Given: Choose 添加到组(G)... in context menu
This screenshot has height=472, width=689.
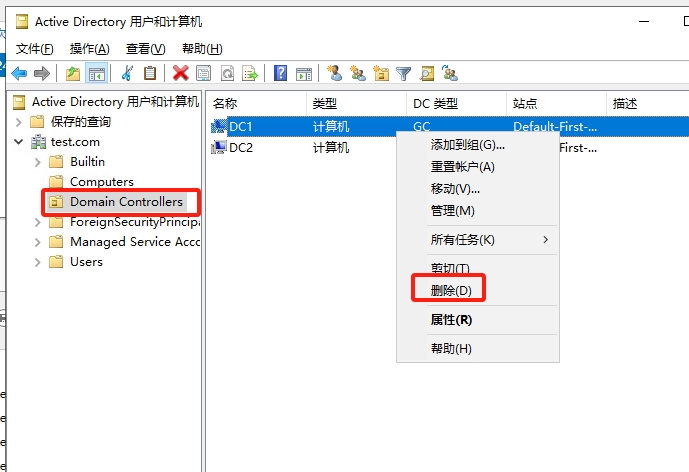Looking at the screenshot, I should [478, 145].
